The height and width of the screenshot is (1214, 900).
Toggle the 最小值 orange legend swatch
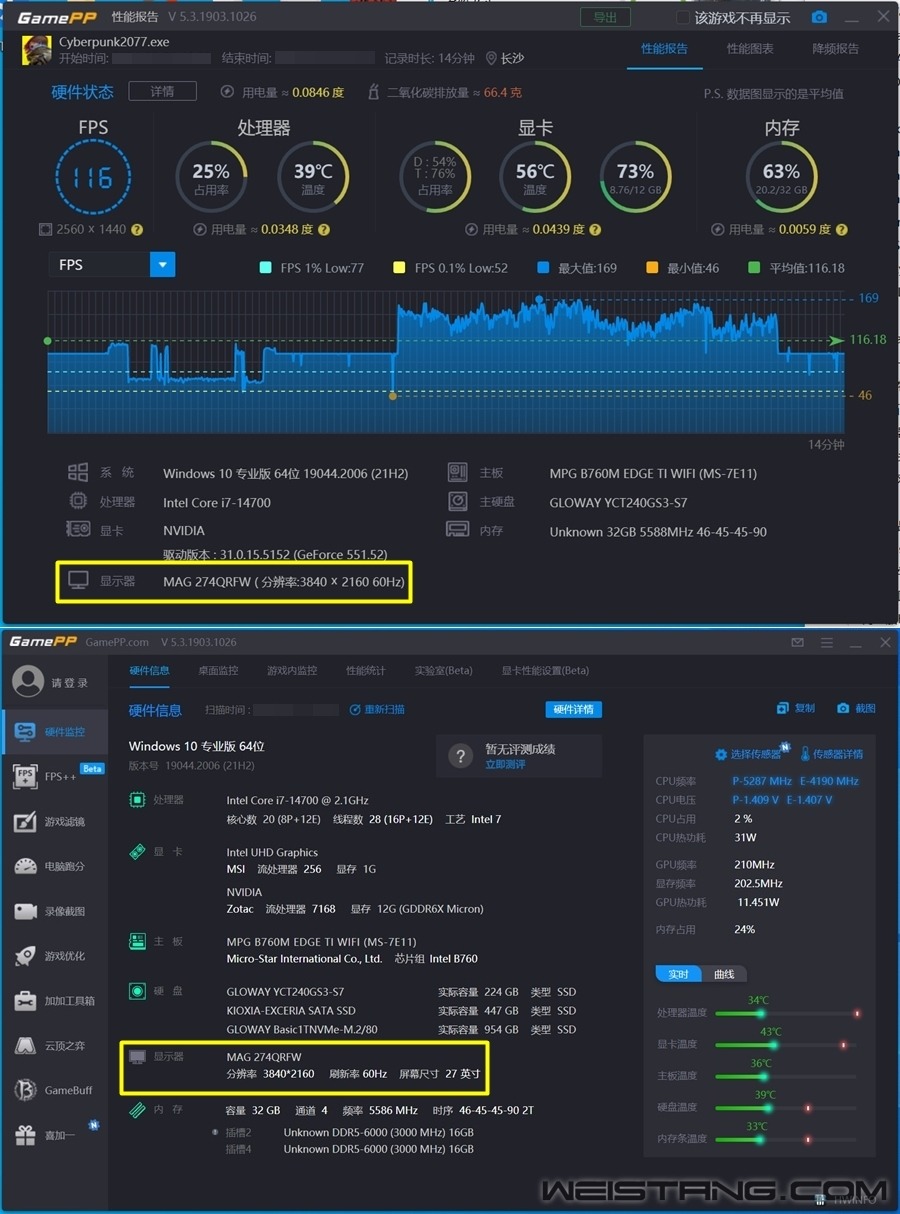652,268
